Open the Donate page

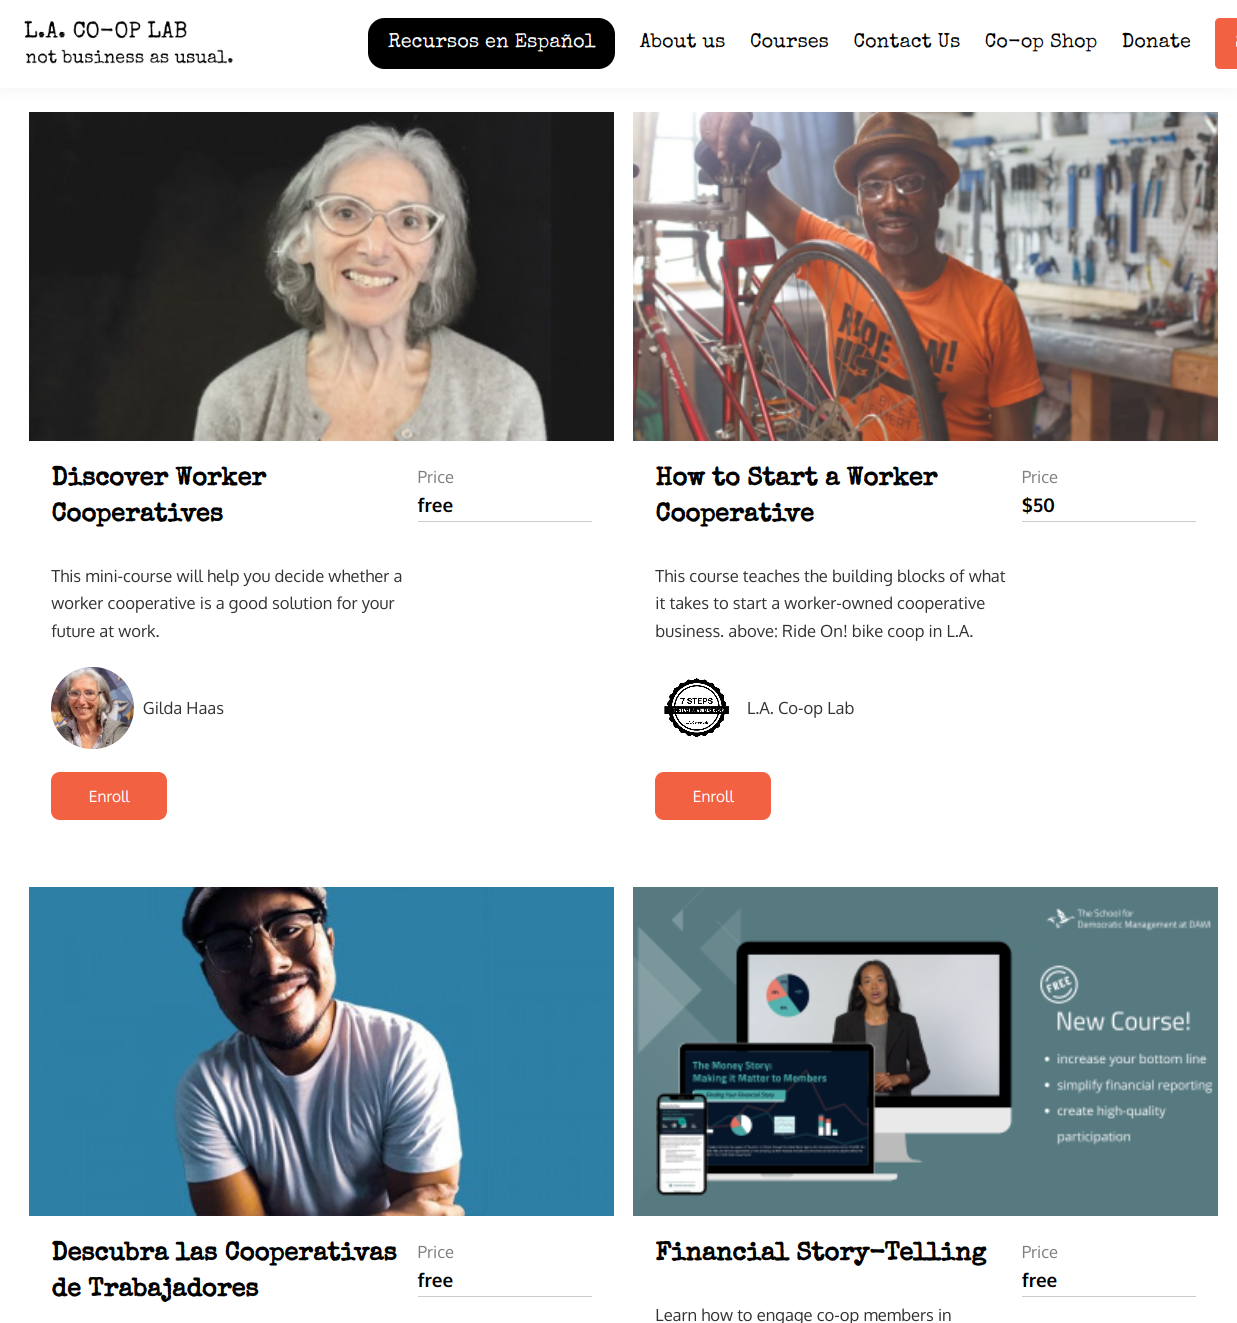point(1156,41)
